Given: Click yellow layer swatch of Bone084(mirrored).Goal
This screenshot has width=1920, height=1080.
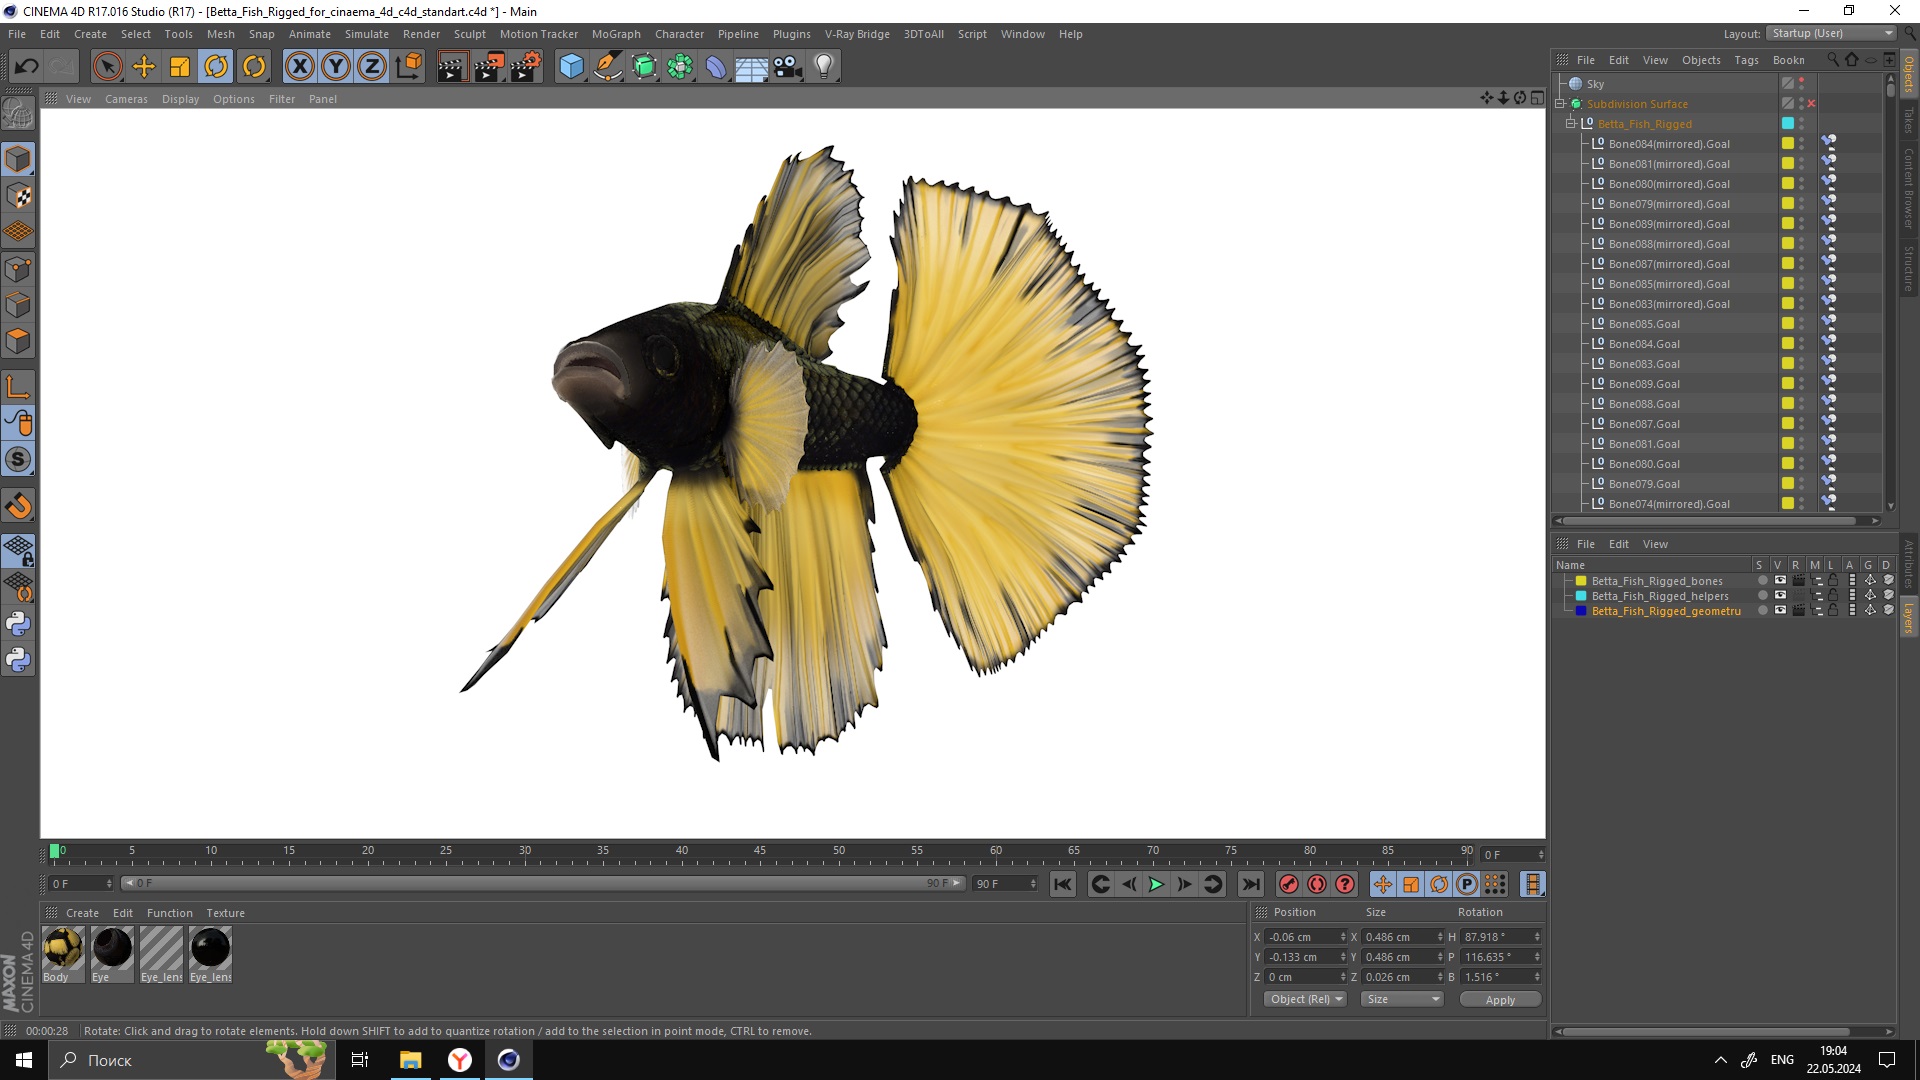Looking at the screenshot, I should click(1787, 143).
